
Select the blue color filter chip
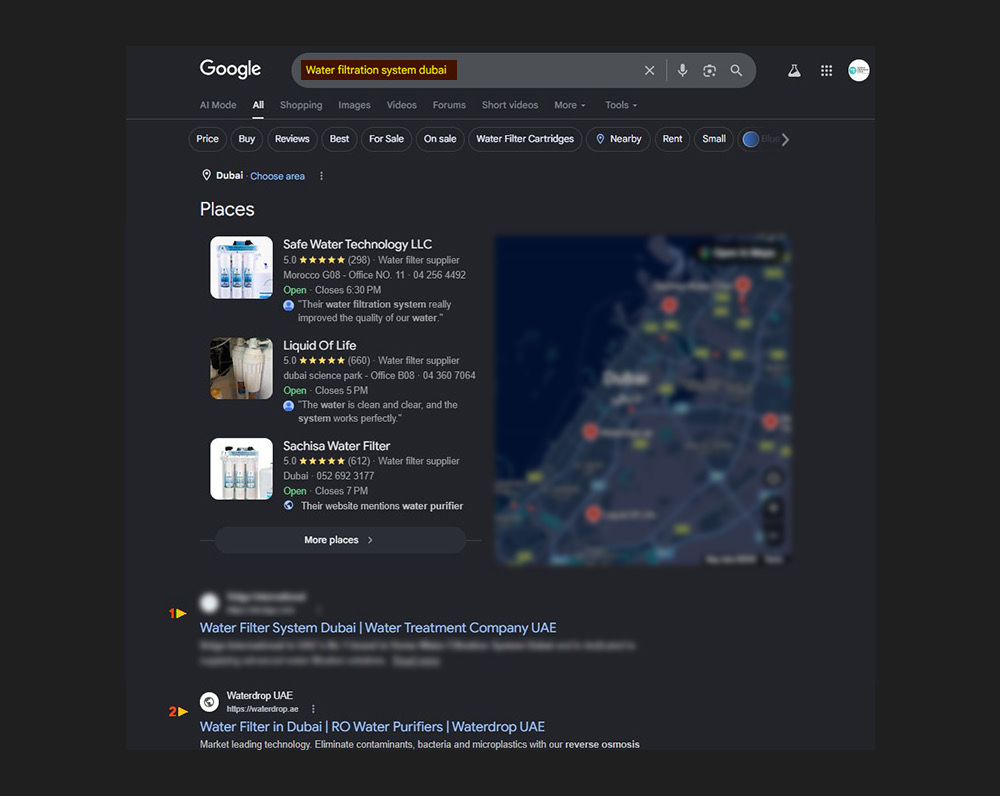[x=758, y=139]
